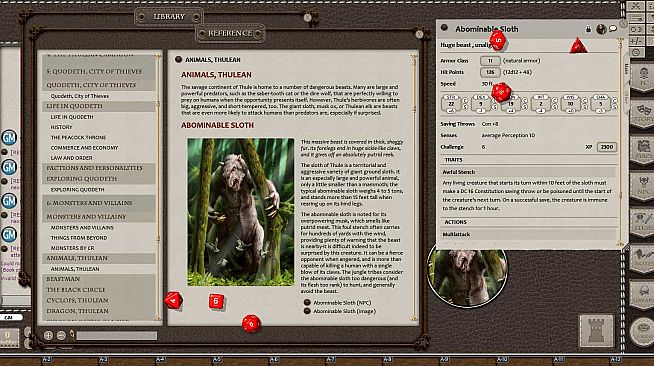Click the speech bubble icon on NPC sheet
The width and height of the screenshot is (654, 366).
coord(613,28)
